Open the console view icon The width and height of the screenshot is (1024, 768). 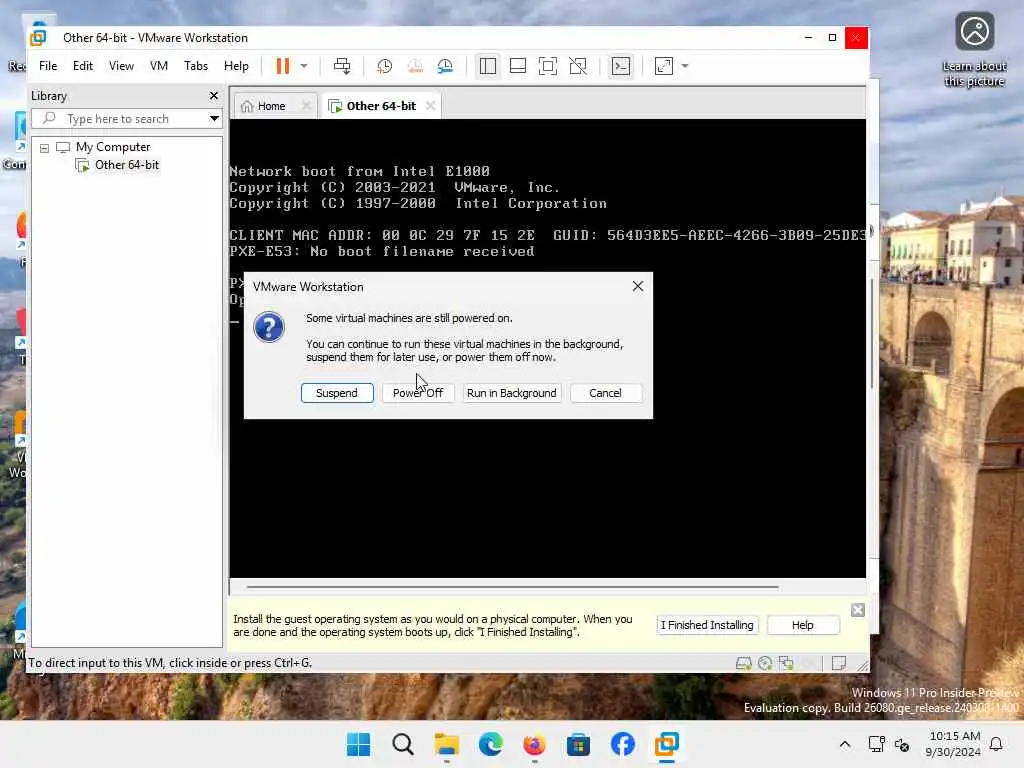coord(620,66)
